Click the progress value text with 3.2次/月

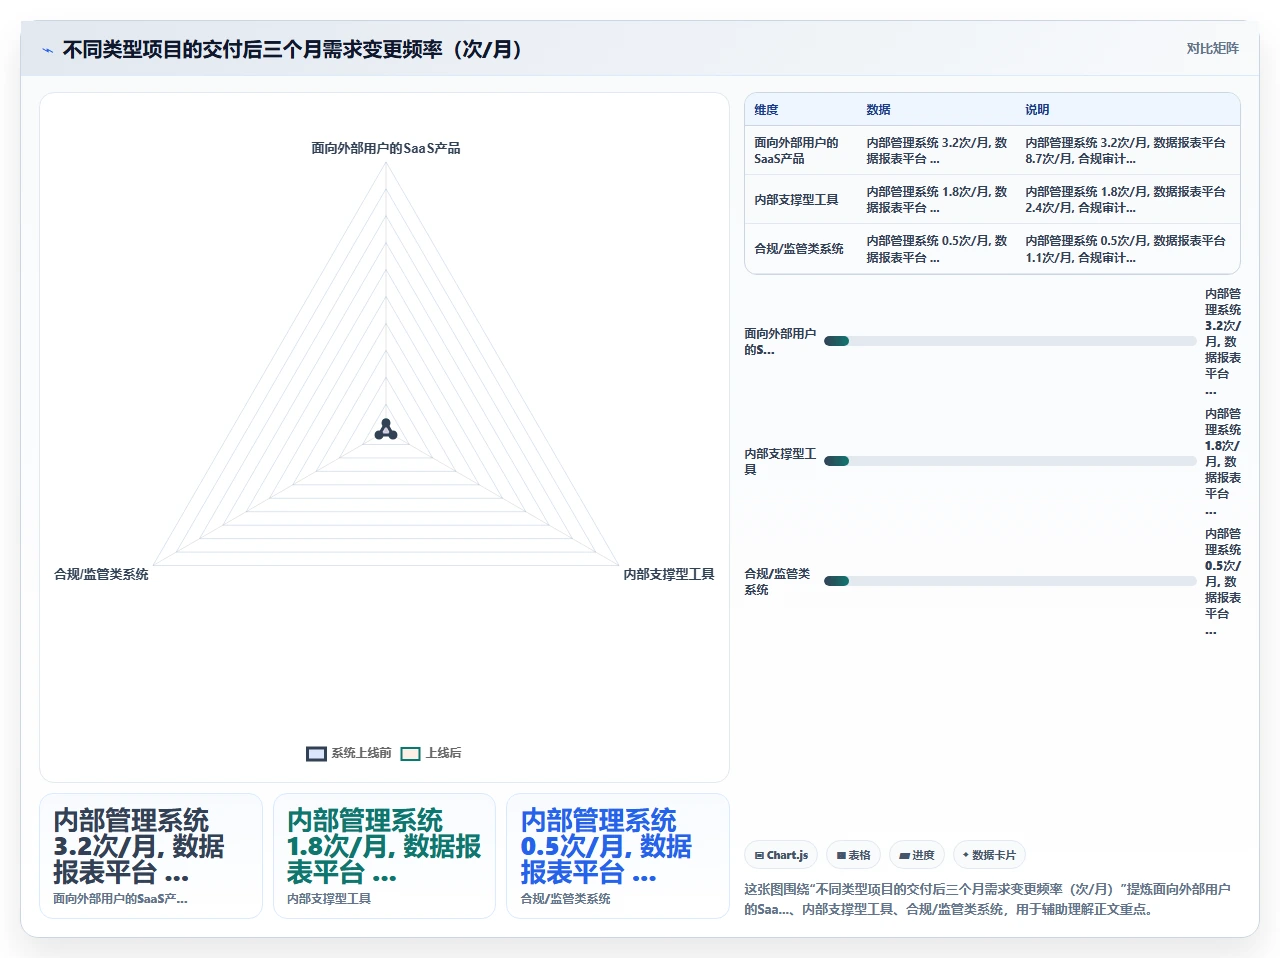(x=1223, y=342)
